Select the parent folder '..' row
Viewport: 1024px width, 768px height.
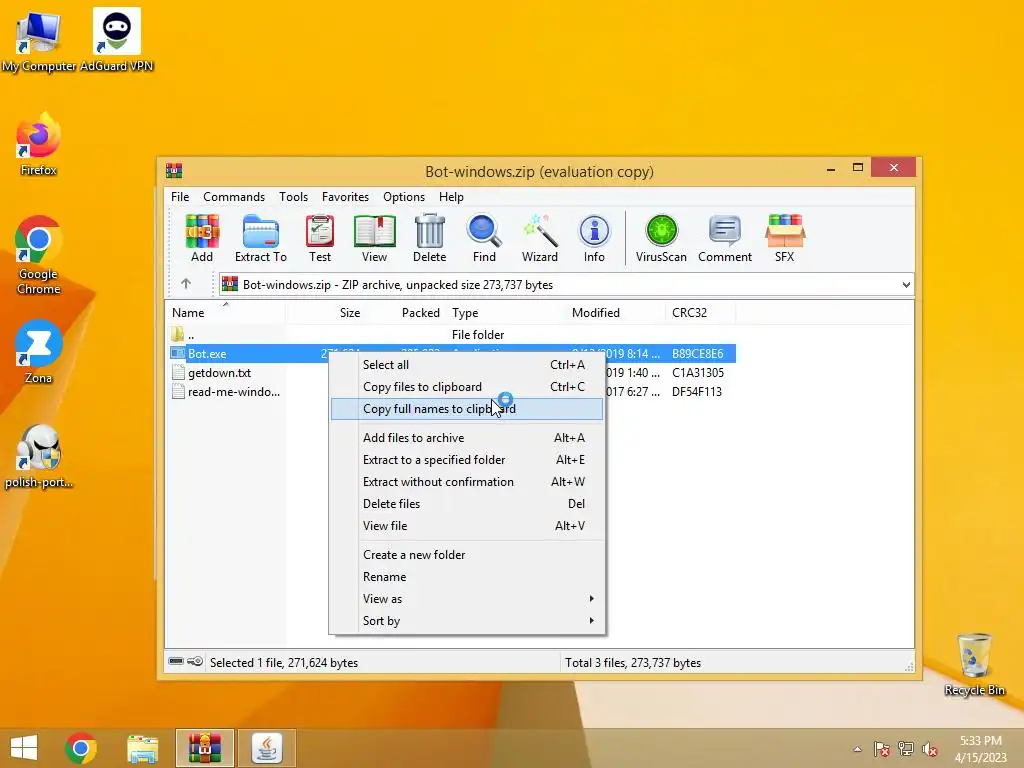click(x=452, y=334)
